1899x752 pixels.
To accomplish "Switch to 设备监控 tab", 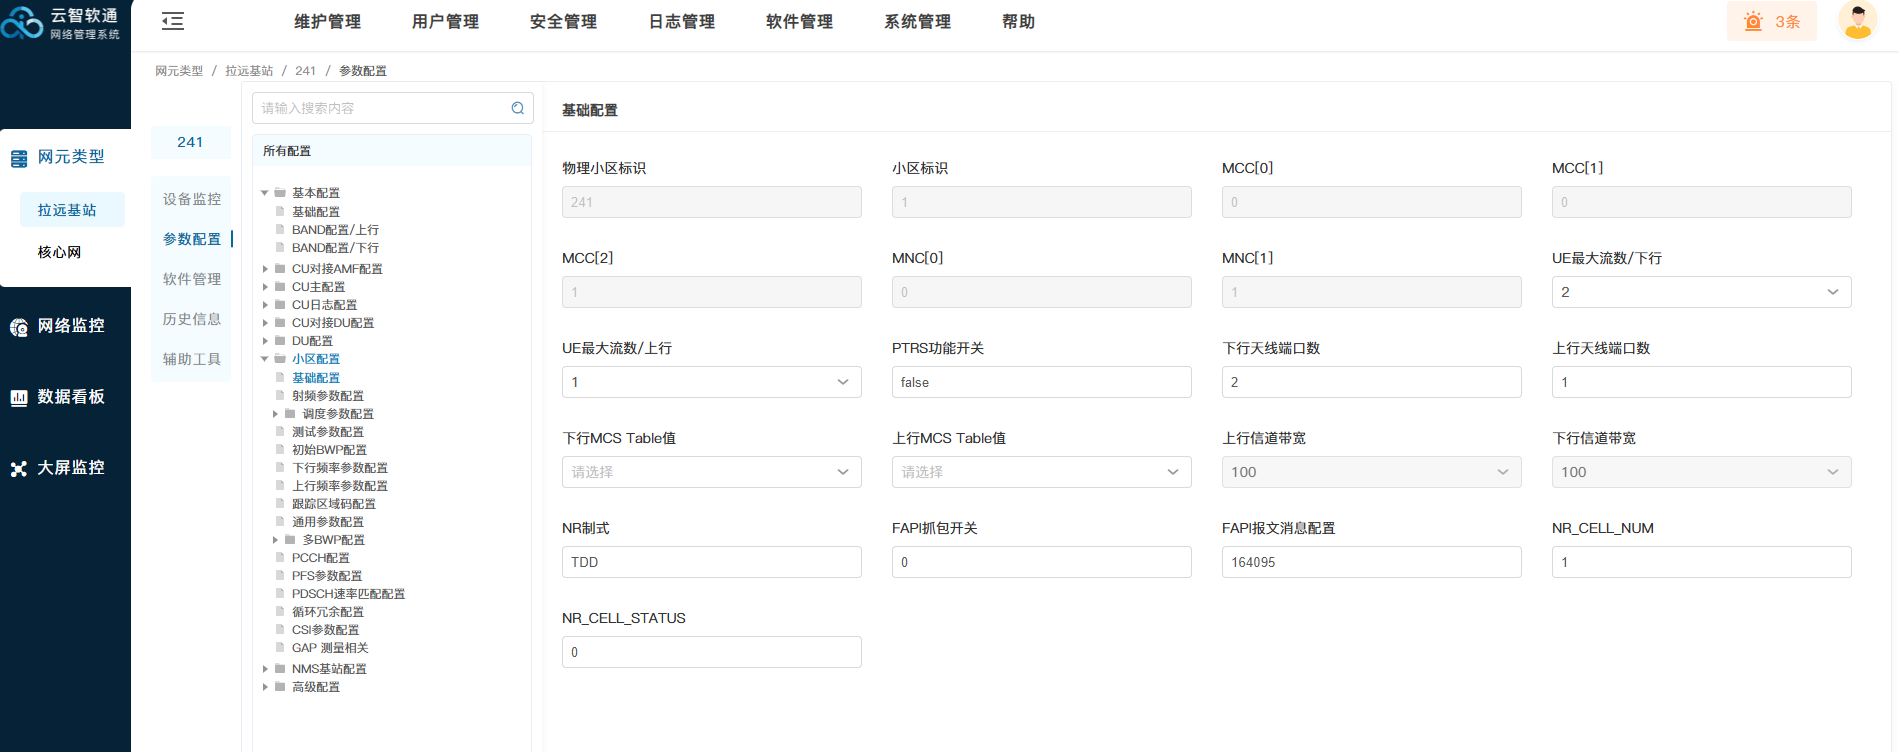I will (x=192, y=199).
